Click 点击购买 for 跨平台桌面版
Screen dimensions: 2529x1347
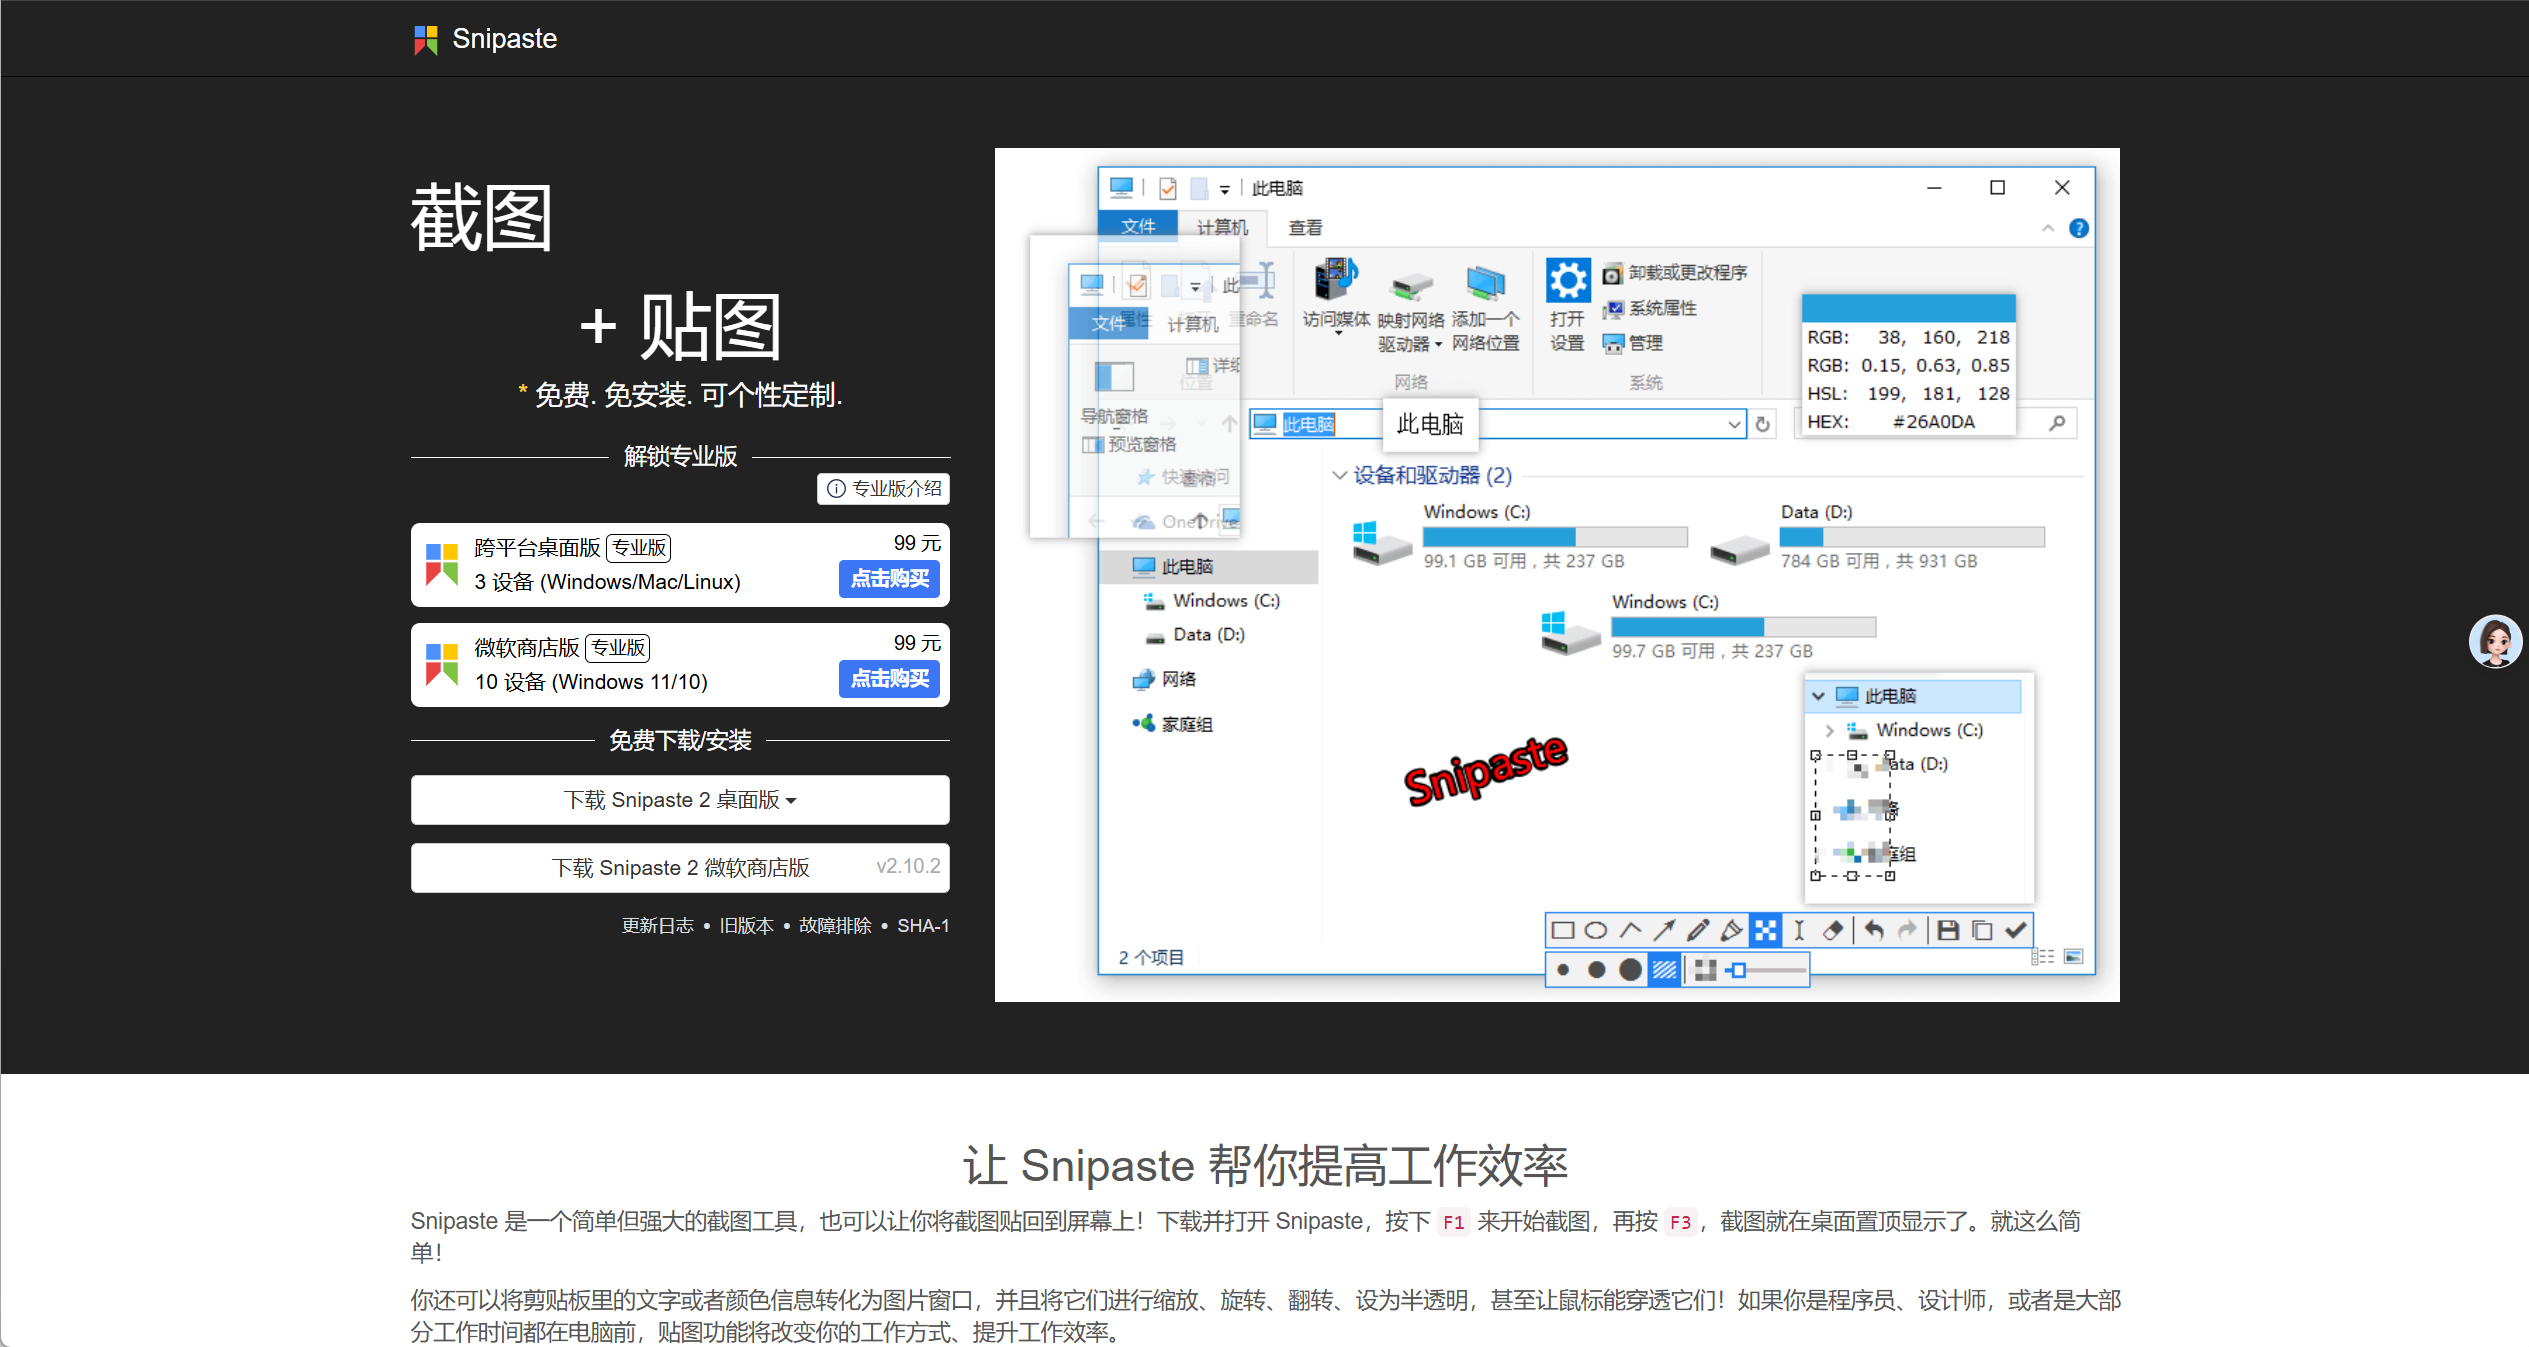[889, 579]
